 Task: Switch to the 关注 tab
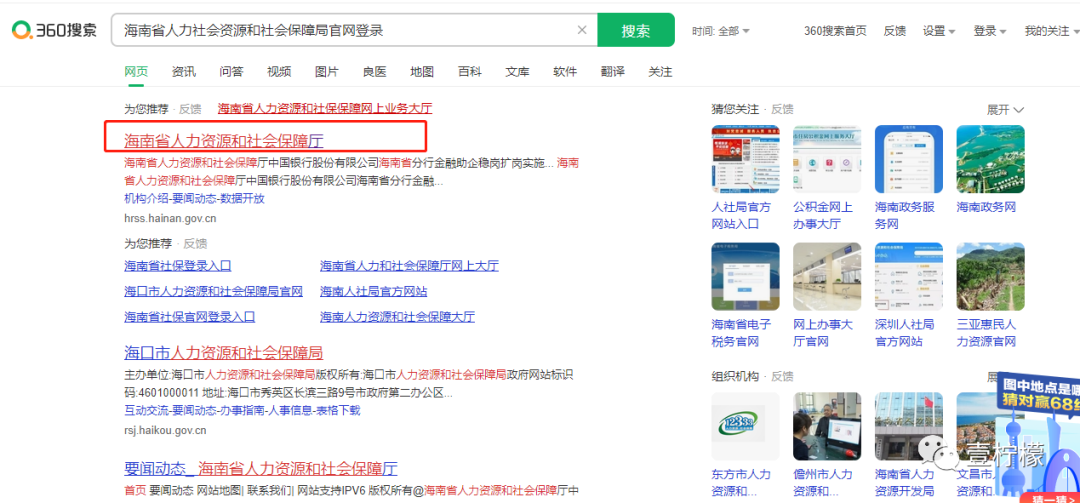click(x=660, y=72)
